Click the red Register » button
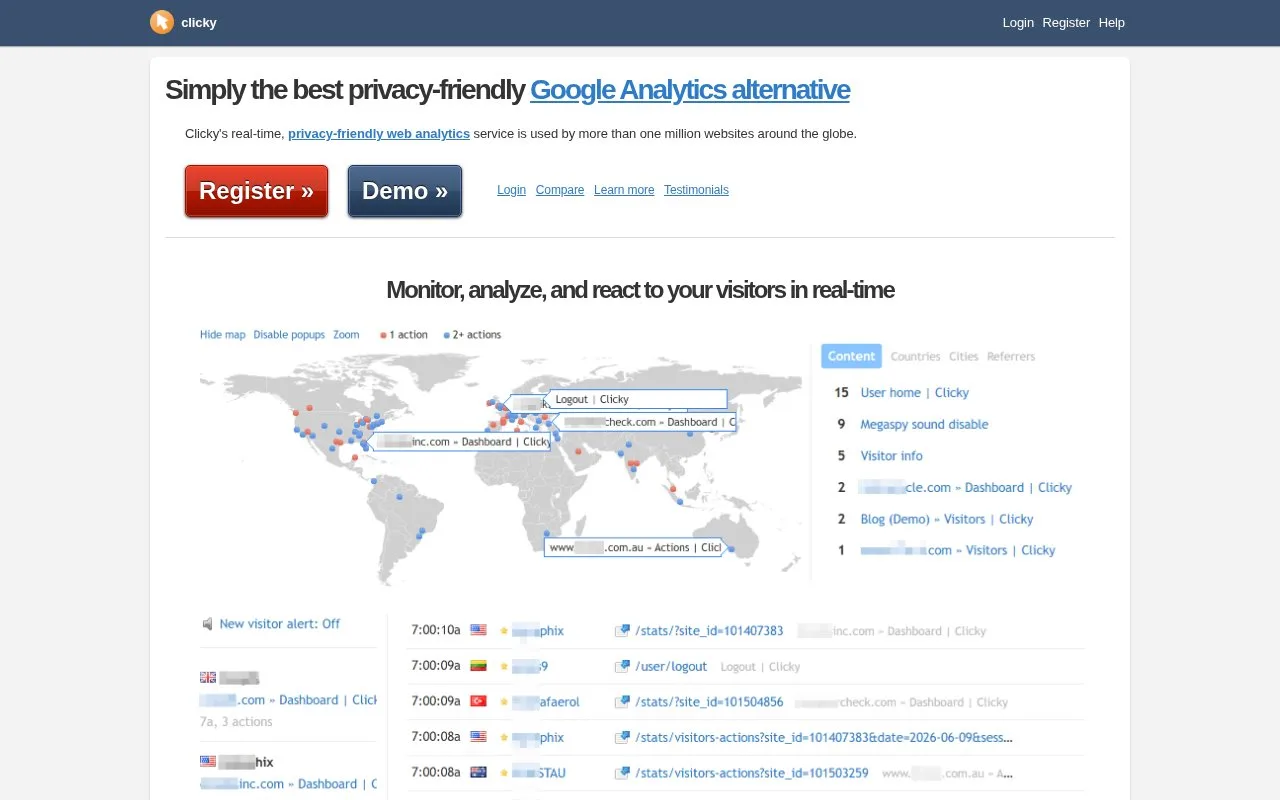The height and width of the screenshot is (800, 1280). [x=256, y=191]
